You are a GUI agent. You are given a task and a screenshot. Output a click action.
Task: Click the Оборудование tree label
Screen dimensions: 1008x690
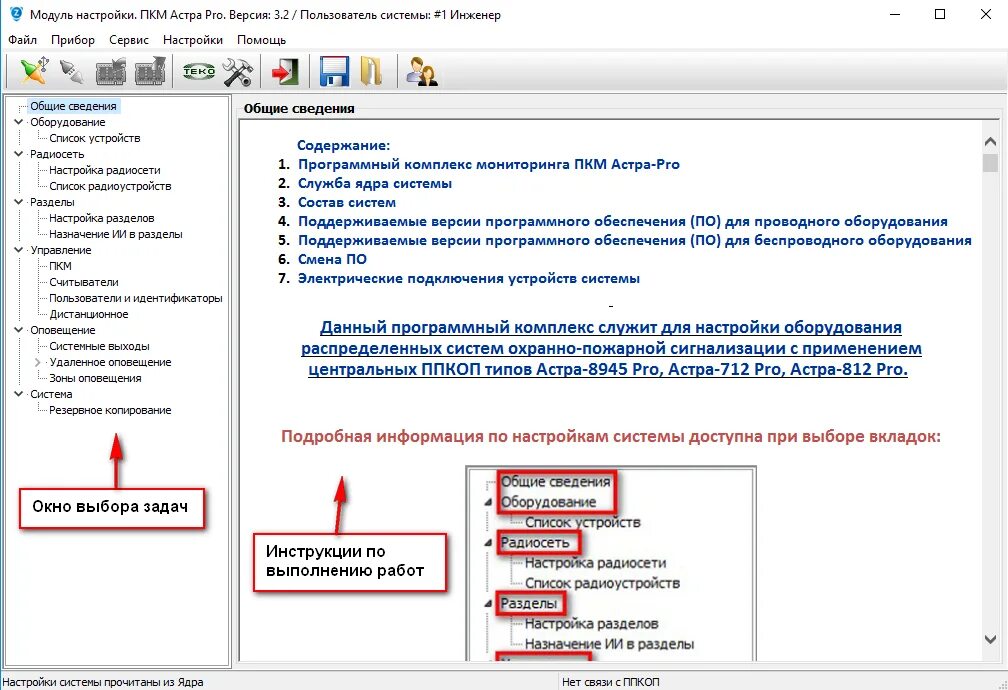coord(68,122)
